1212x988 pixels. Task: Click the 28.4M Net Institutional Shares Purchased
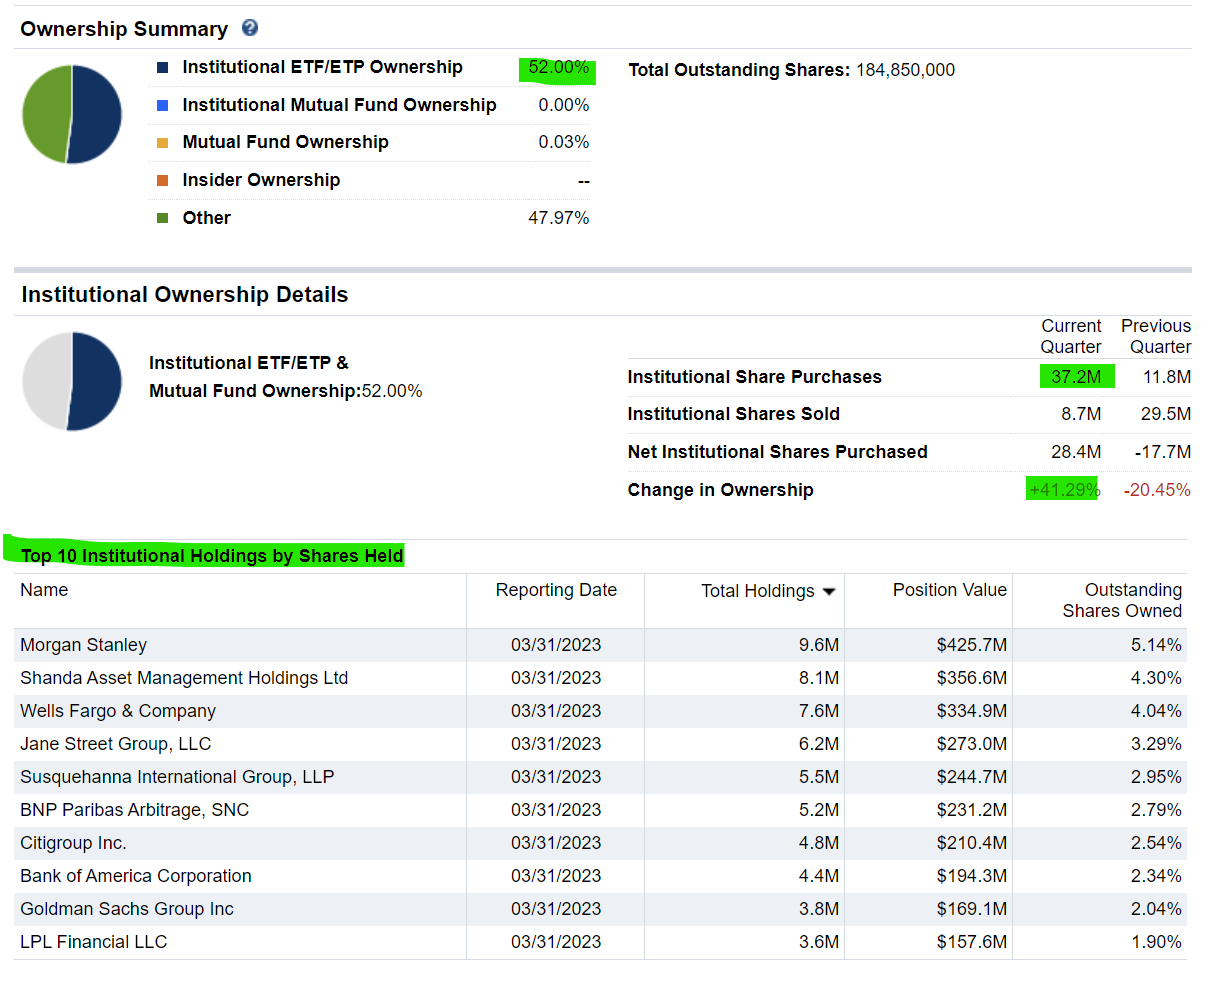1076,452
